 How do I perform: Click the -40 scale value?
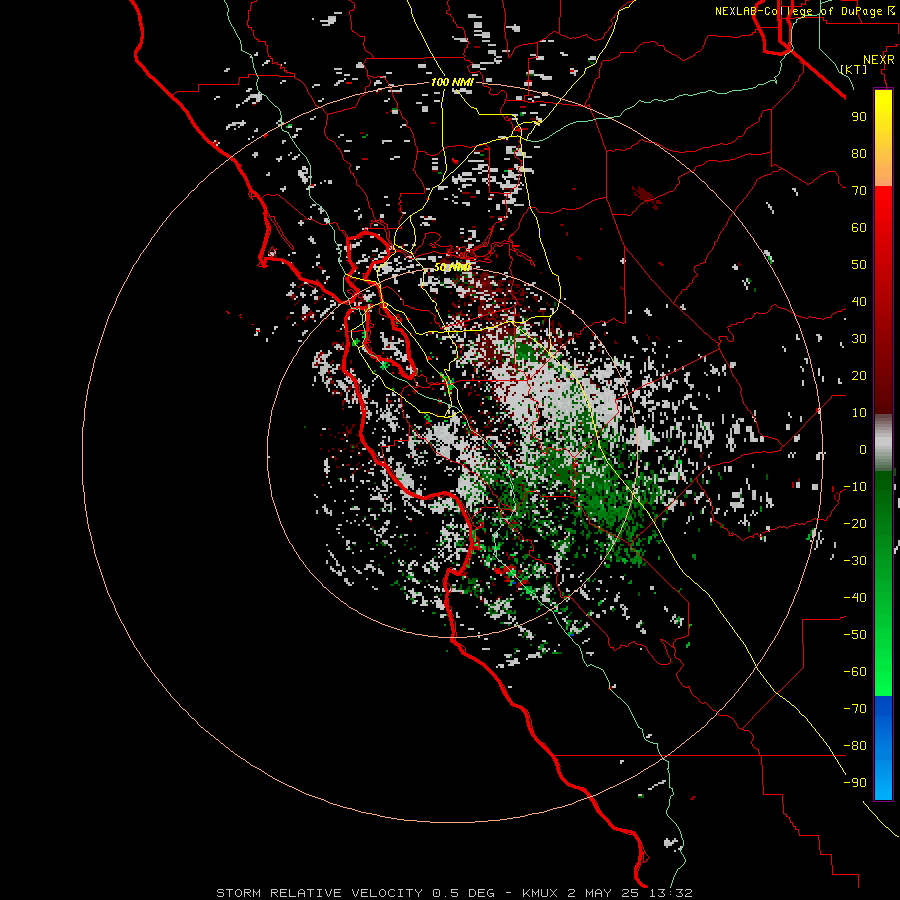pyautogui.click(x=855, y=598)
